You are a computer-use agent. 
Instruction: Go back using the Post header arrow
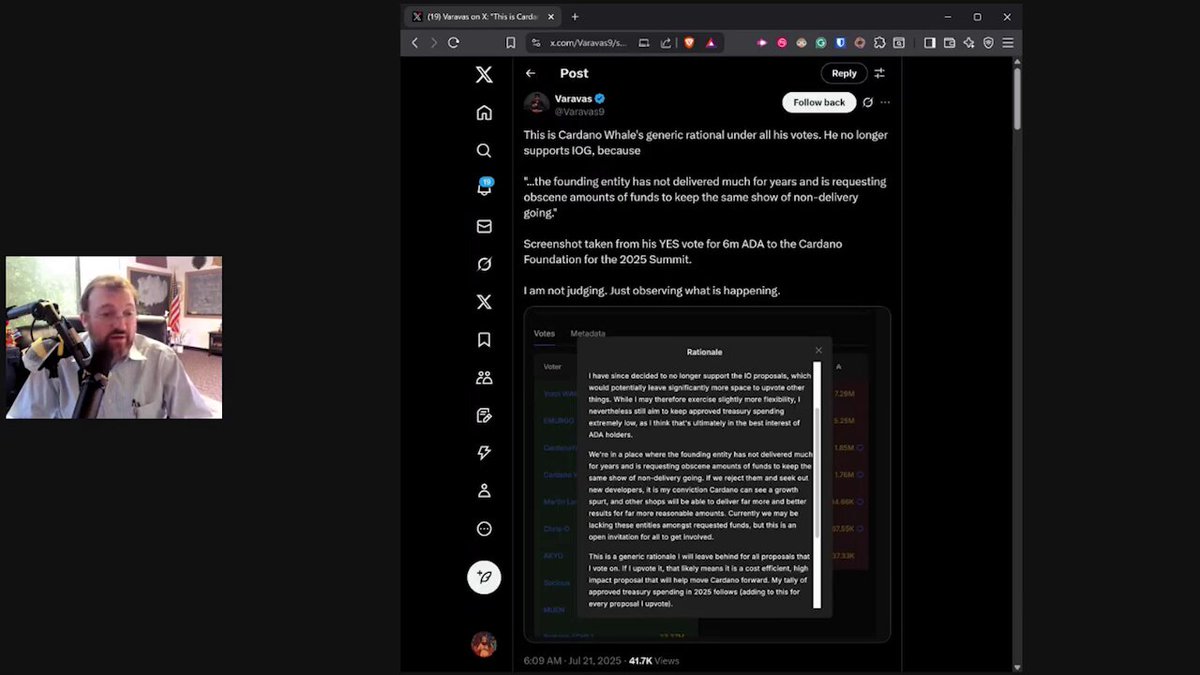(x=531, y=73)
